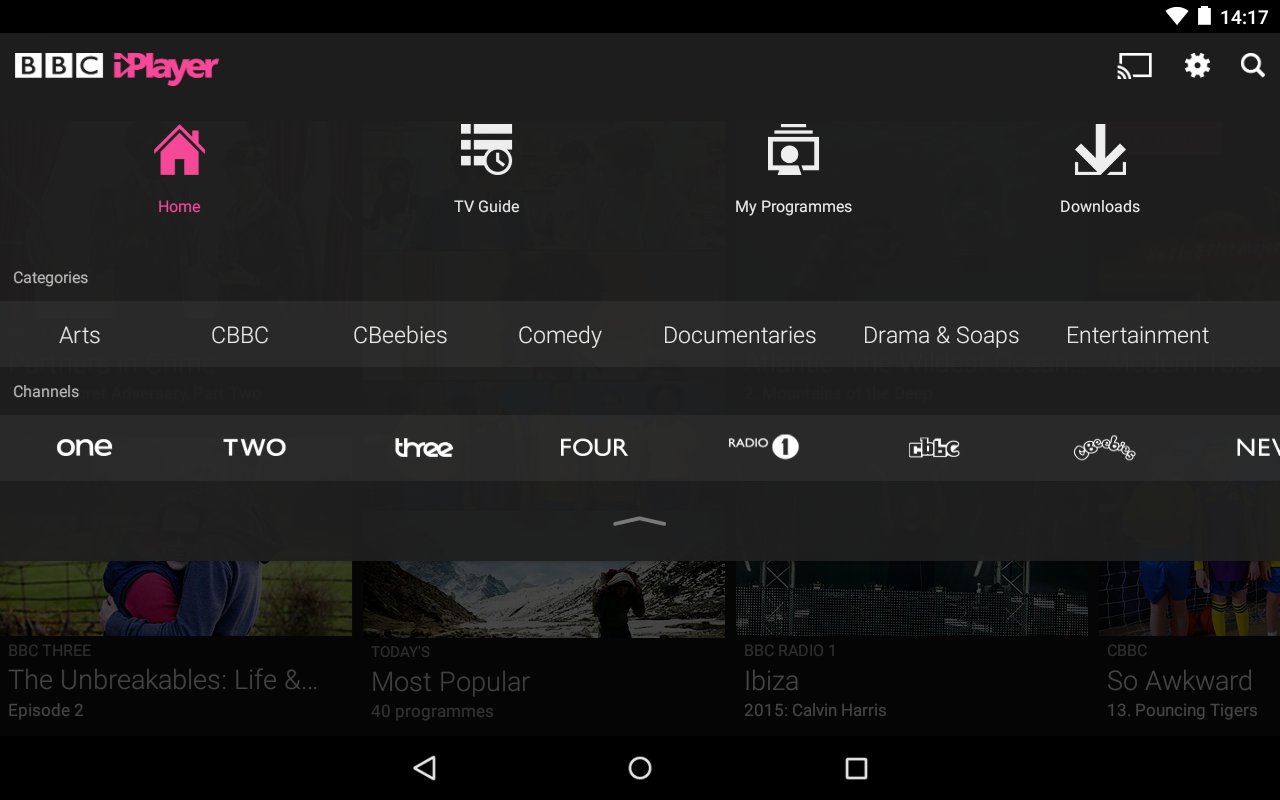Tap the status bar clock 14:17
The width and height of the screenshot is (1280, 800).
(1244, 17)
